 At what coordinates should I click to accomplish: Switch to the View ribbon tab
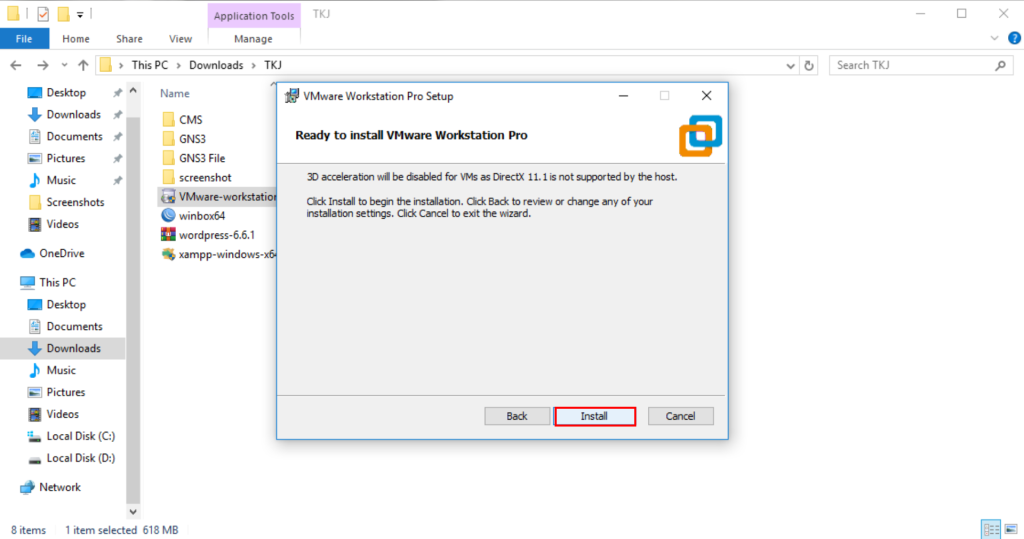[180, 39]
